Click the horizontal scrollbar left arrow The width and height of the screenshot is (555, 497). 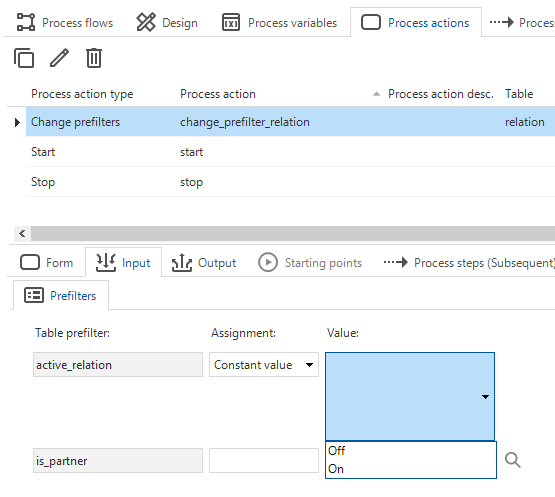pos(22,233)
